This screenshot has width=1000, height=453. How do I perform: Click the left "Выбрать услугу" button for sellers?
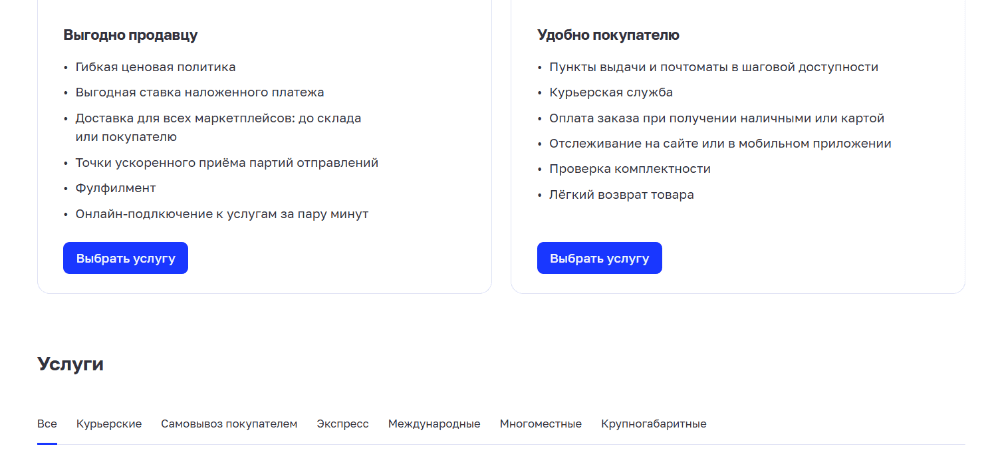[125, 258]
